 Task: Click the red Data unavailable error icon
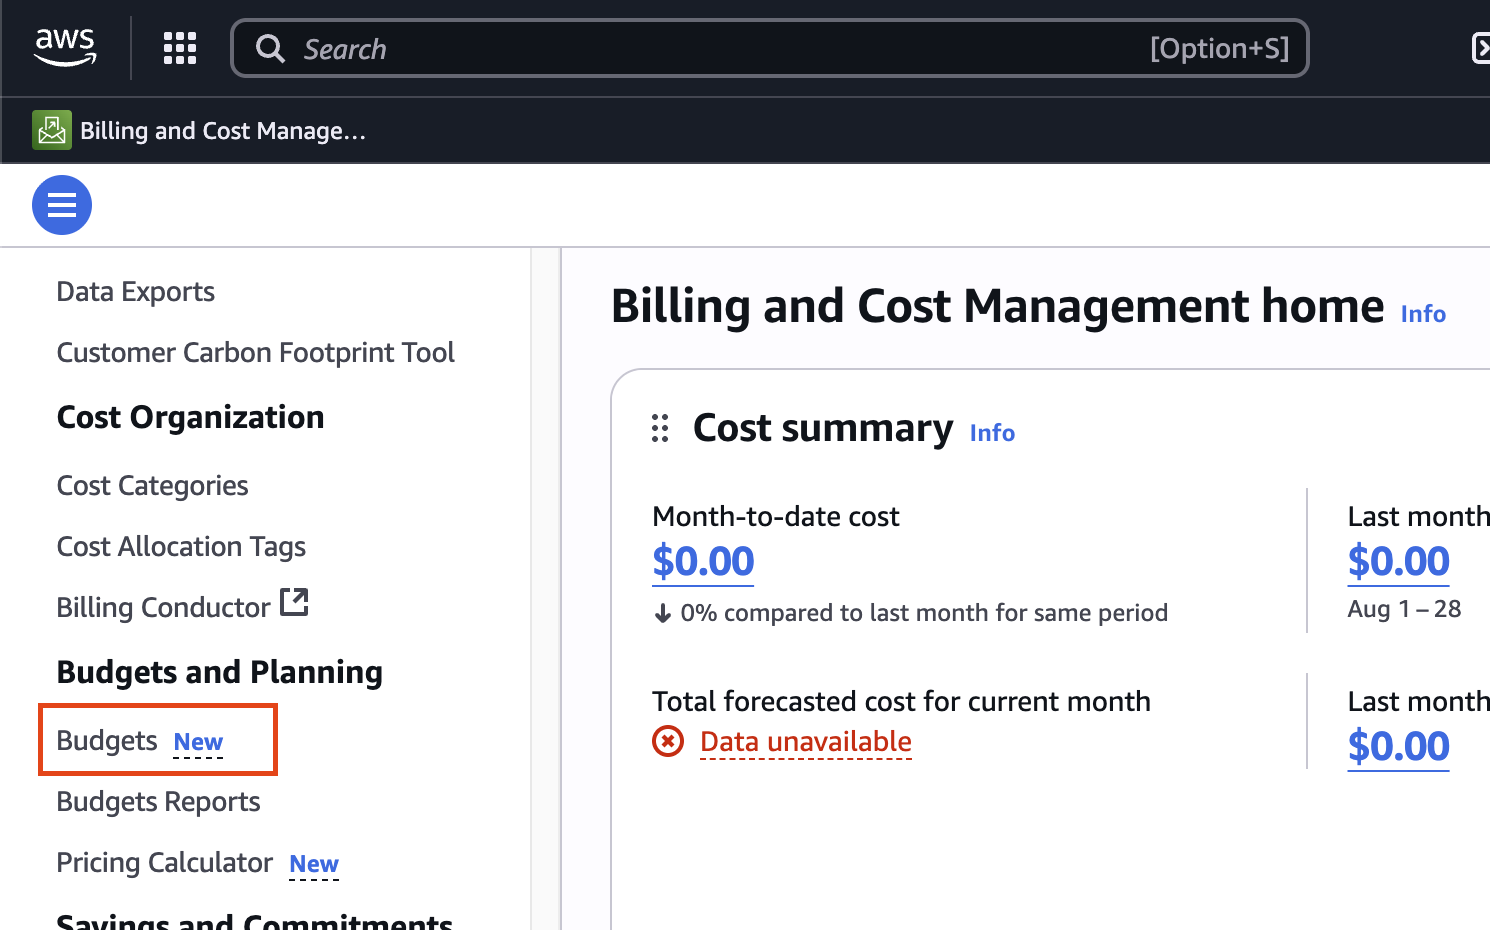pos(668,742)
